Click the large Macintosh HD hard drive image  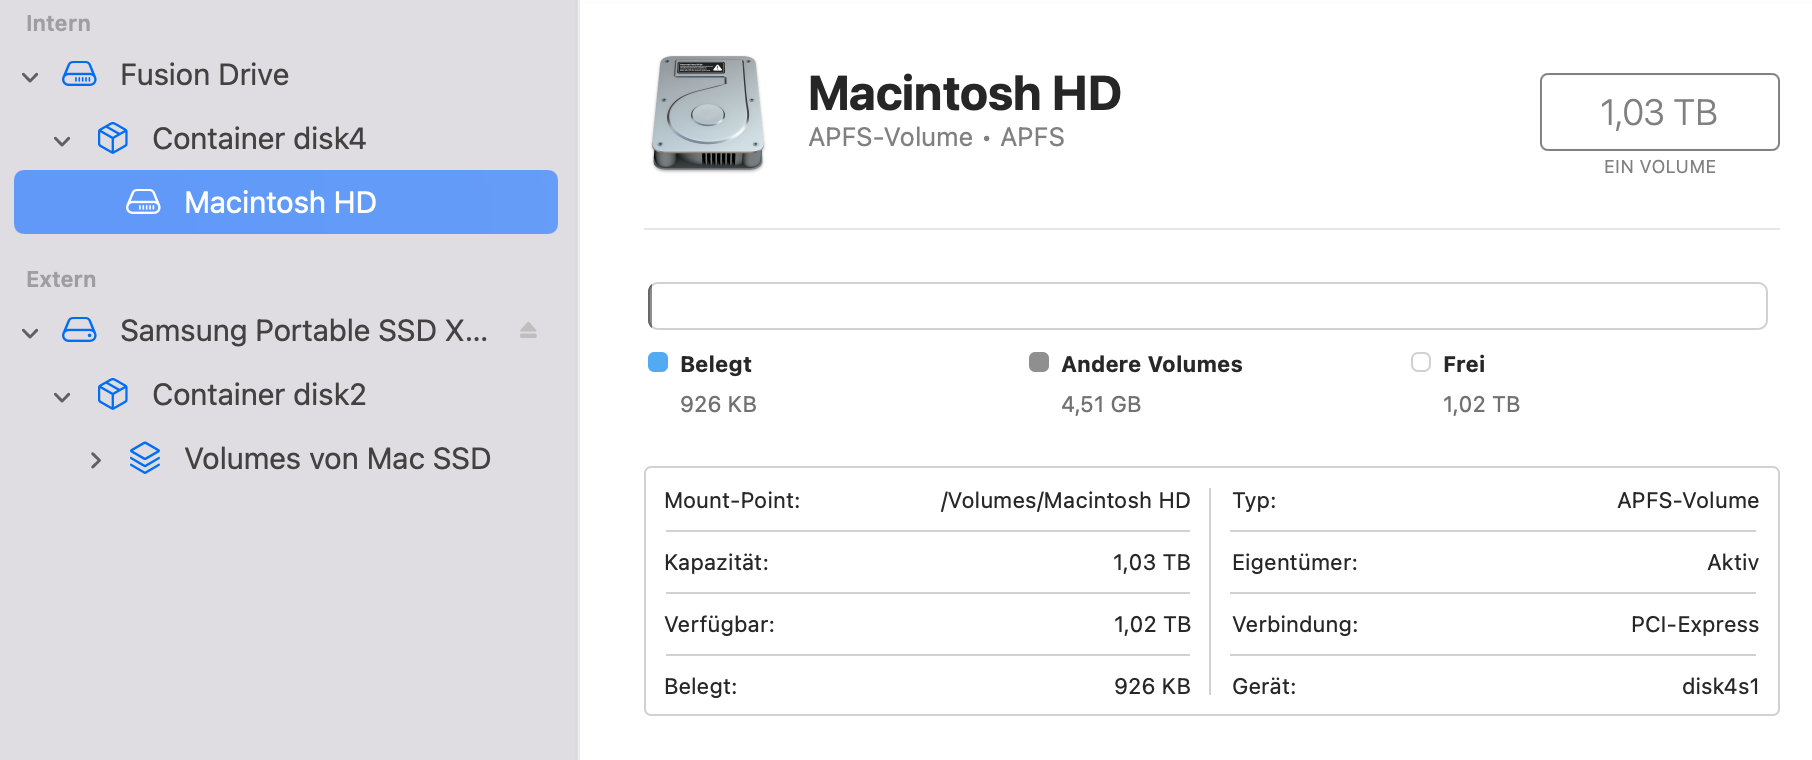[x=708, y=113]
